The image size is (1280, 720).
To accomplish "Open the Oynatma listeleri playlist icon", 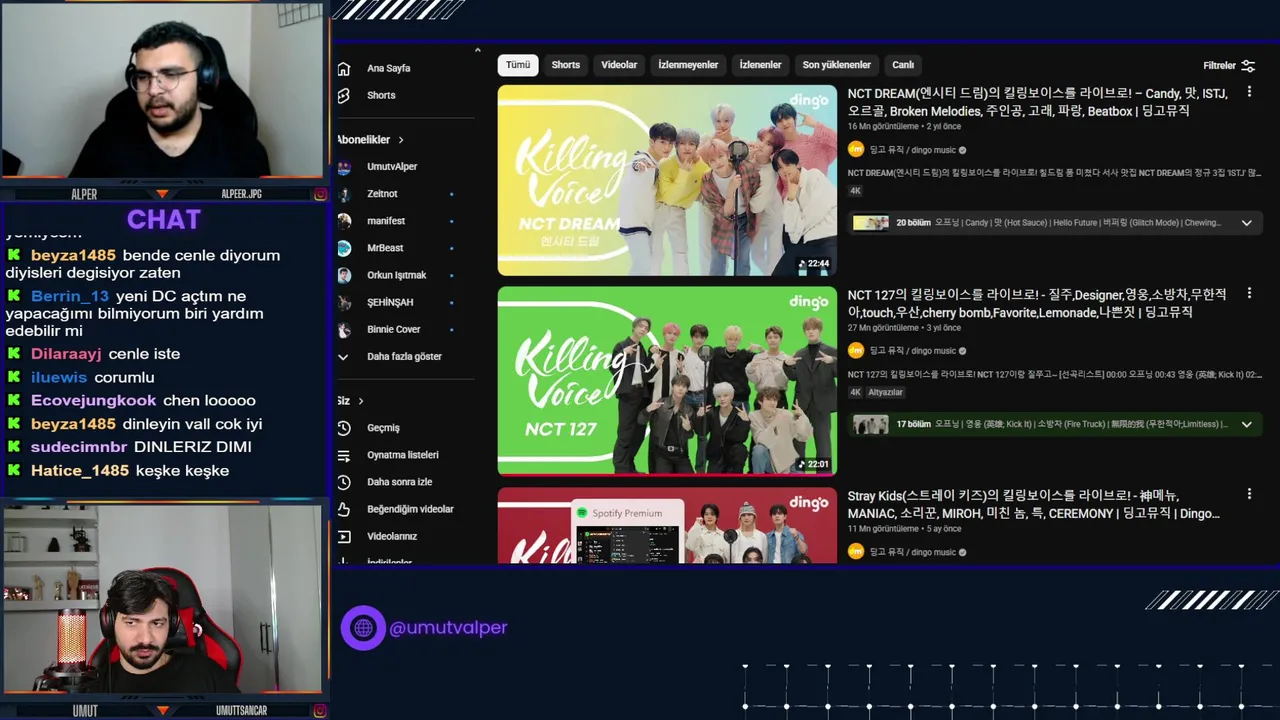I will [344, 455].
